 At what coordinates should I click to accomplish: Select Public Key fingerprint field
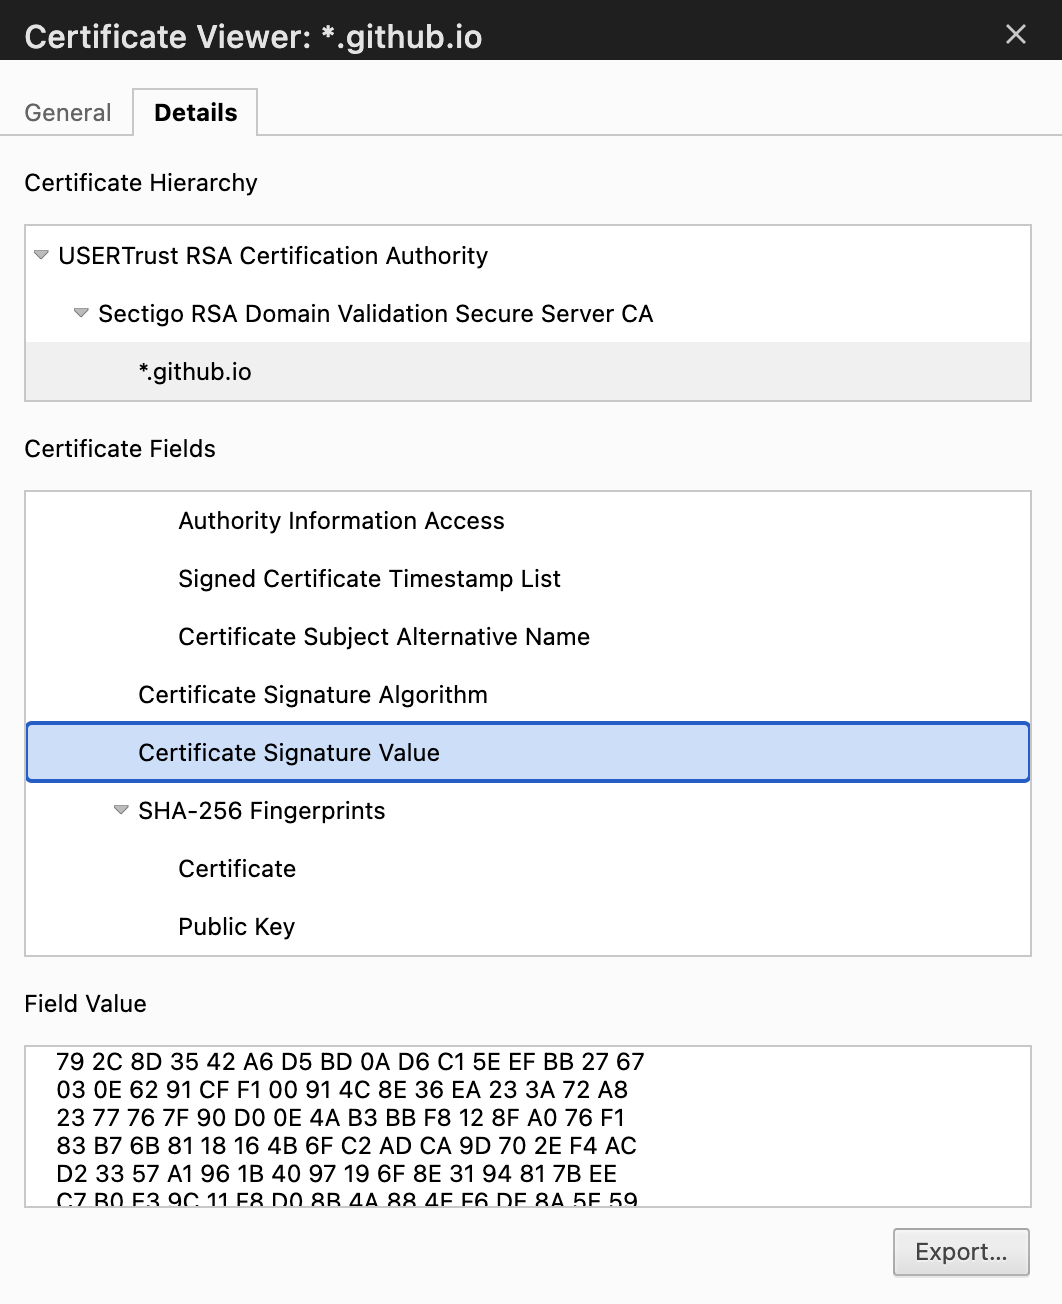528,927
